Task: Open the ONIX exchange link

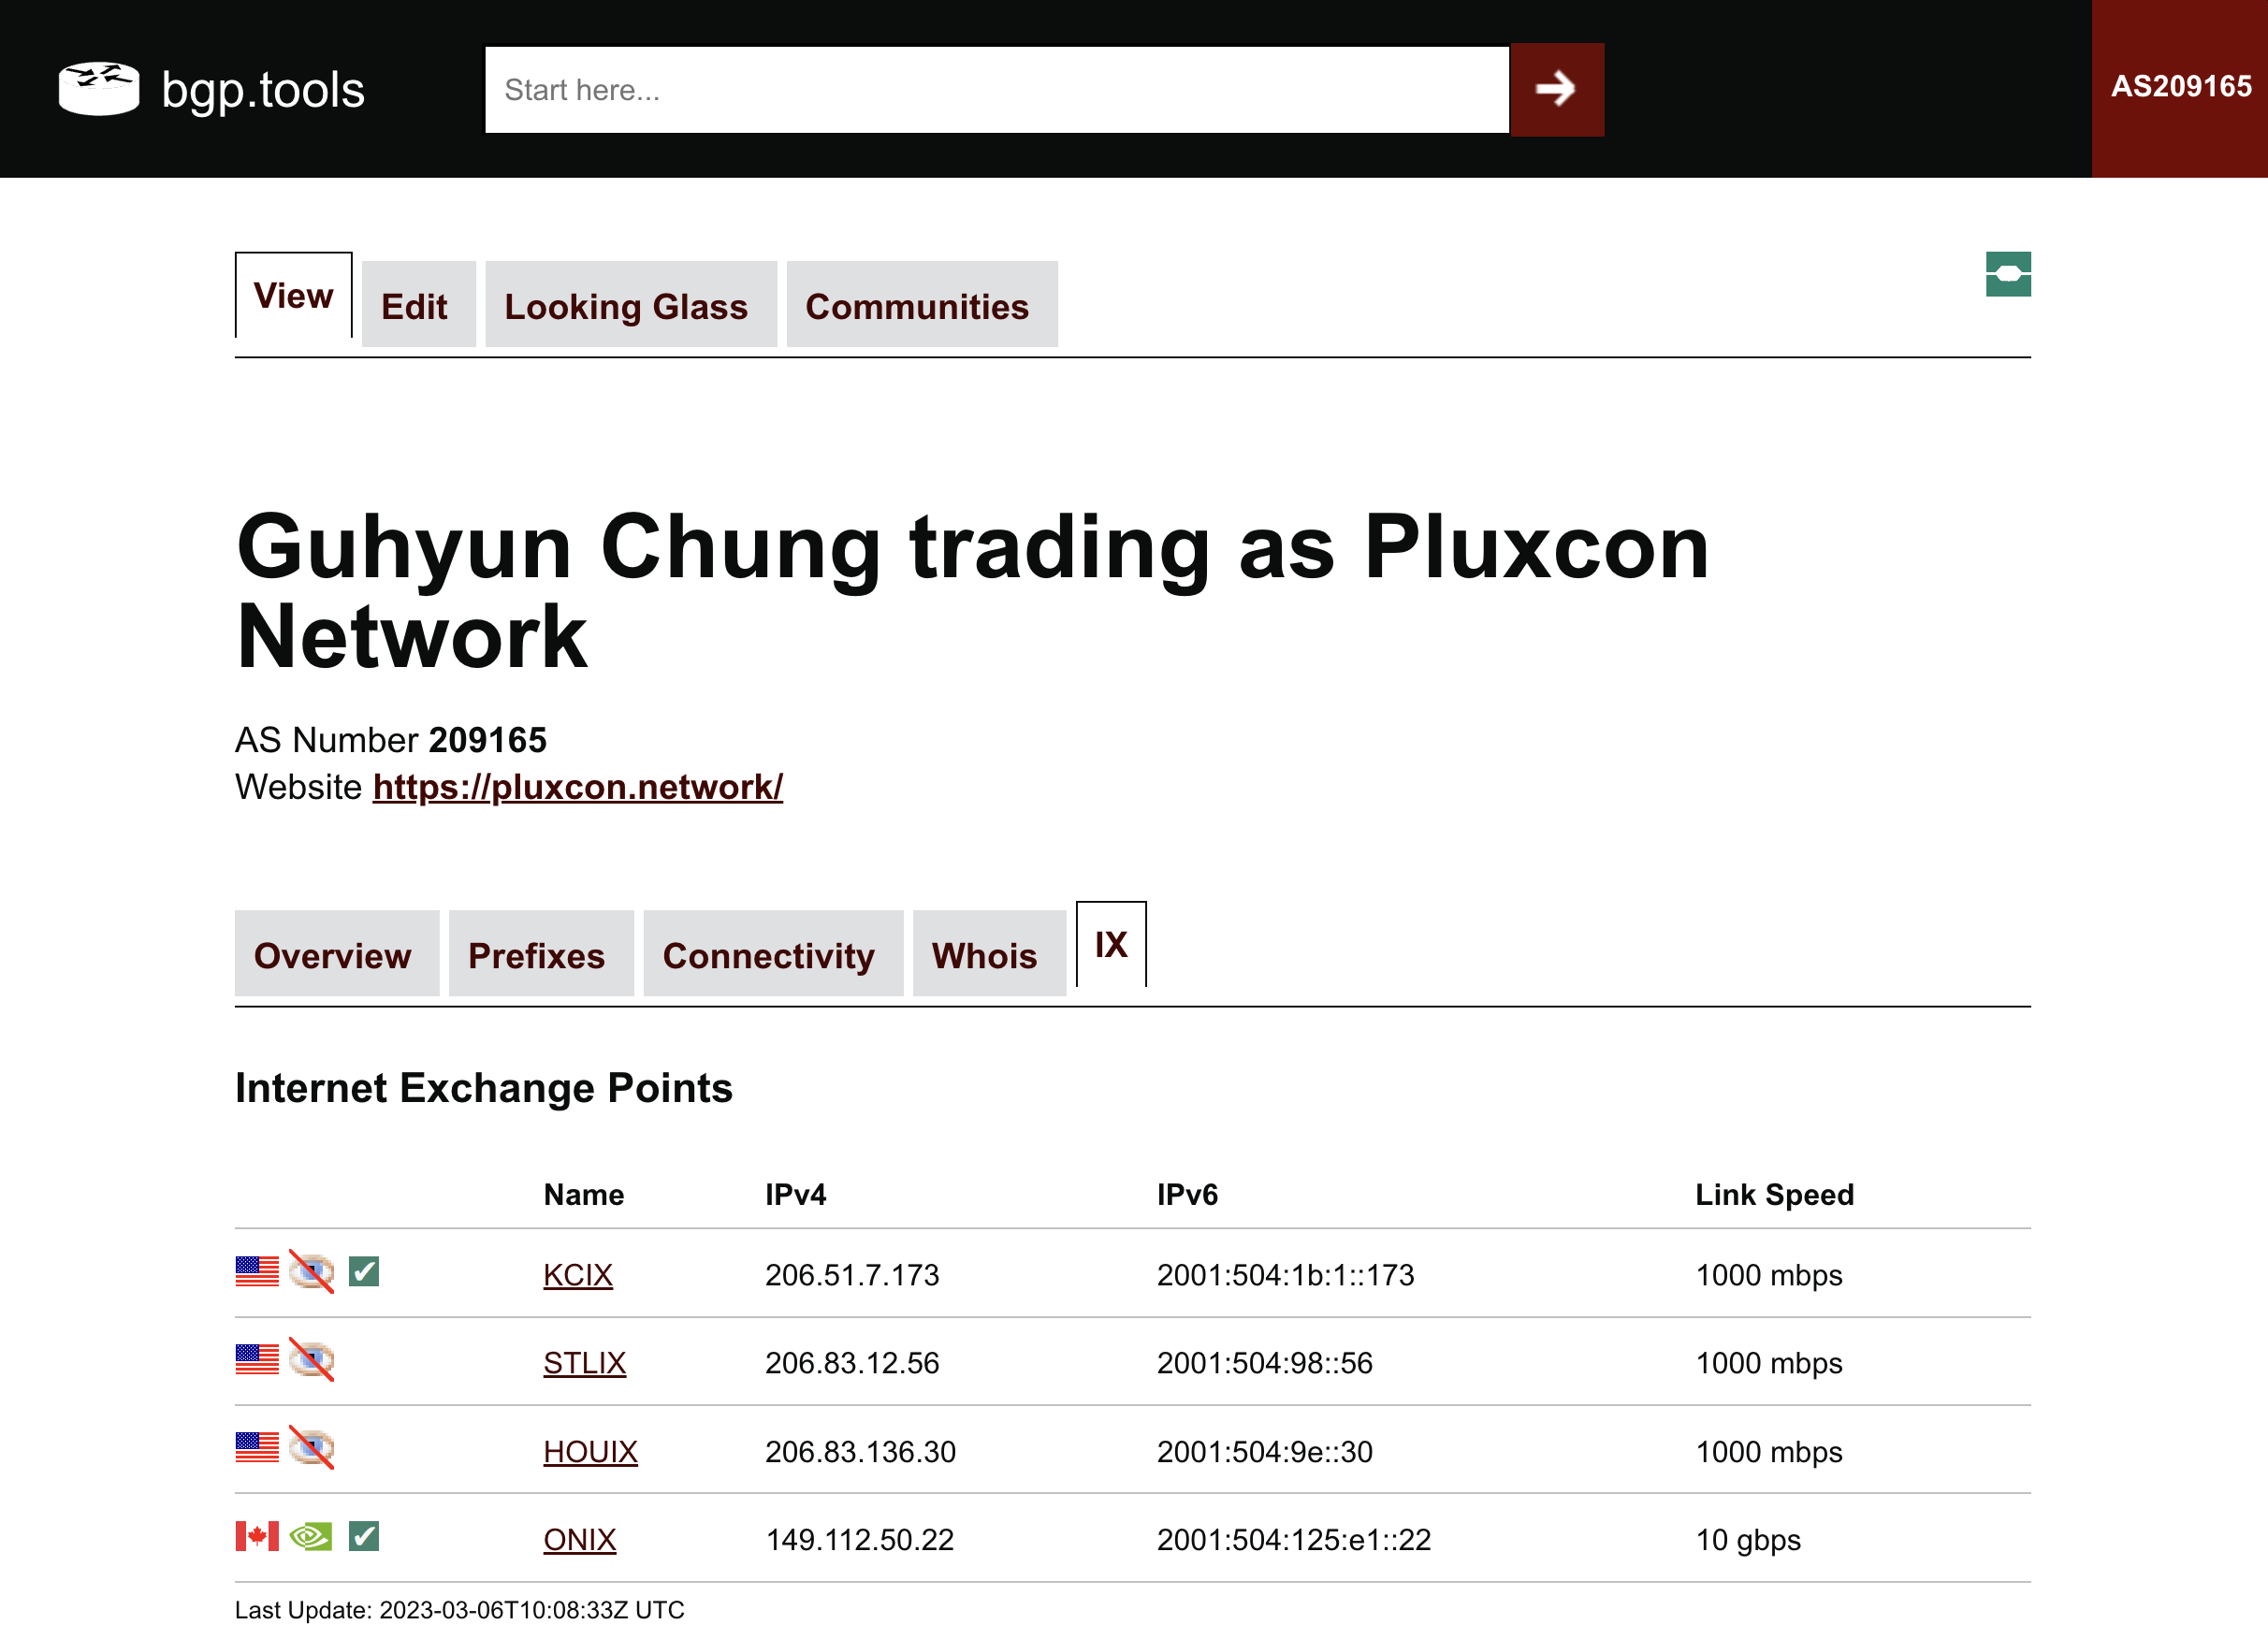Action: [580, 1541]
